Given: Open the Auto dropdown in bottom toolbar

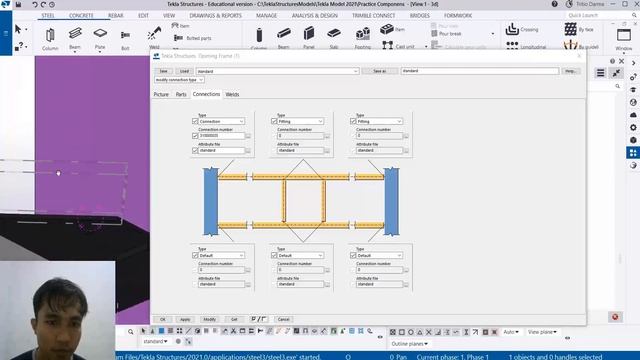Looking at the screenshot, I should coord(511,332).
